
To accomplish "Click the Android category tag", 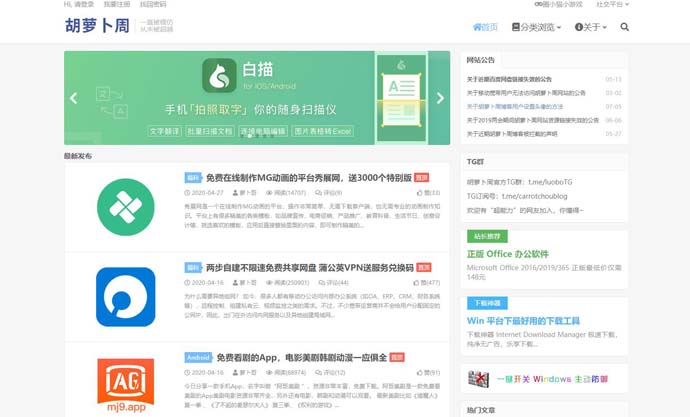I will click(198, 357).
